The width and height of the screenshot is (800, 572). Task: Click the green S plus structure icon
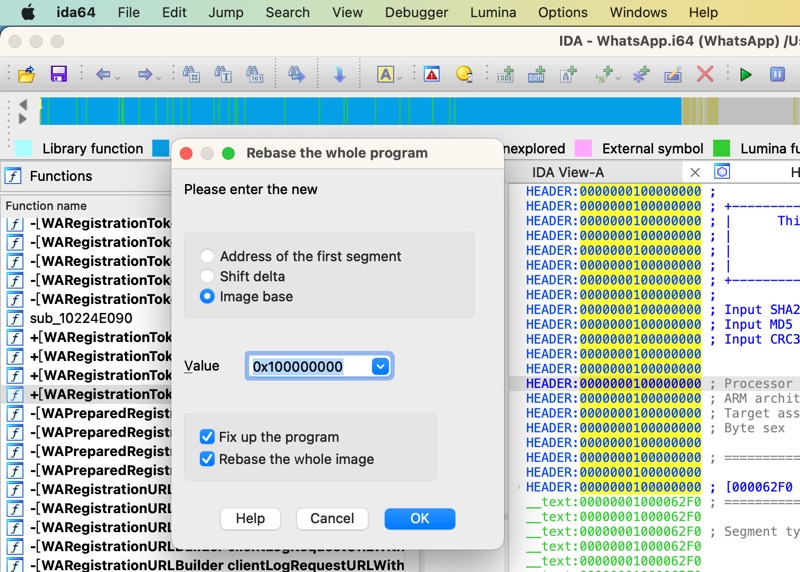point(605,74)
